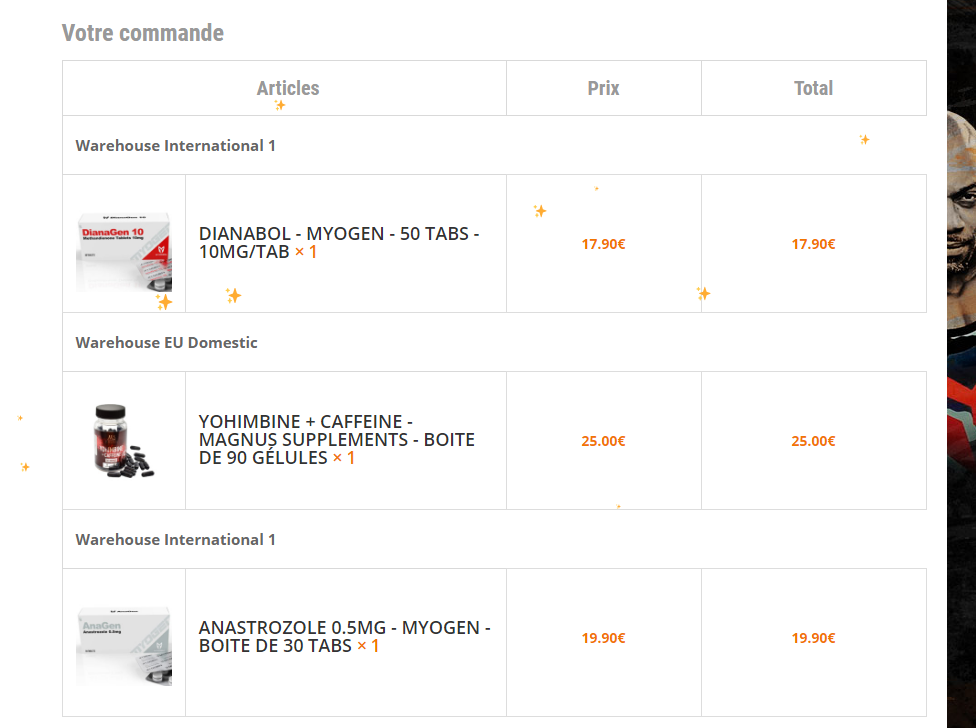Image resolution: width=976 pixels, height=728 pixels.
Task: Click the Yohimbine + Caffeine product name
Action: click(x=336, y=440)
